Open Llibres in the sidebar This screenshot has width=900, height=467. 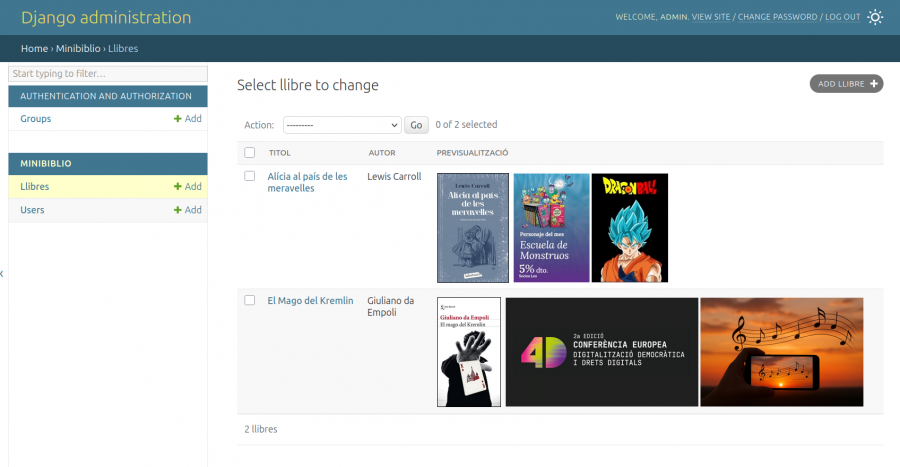pos(34,186)
